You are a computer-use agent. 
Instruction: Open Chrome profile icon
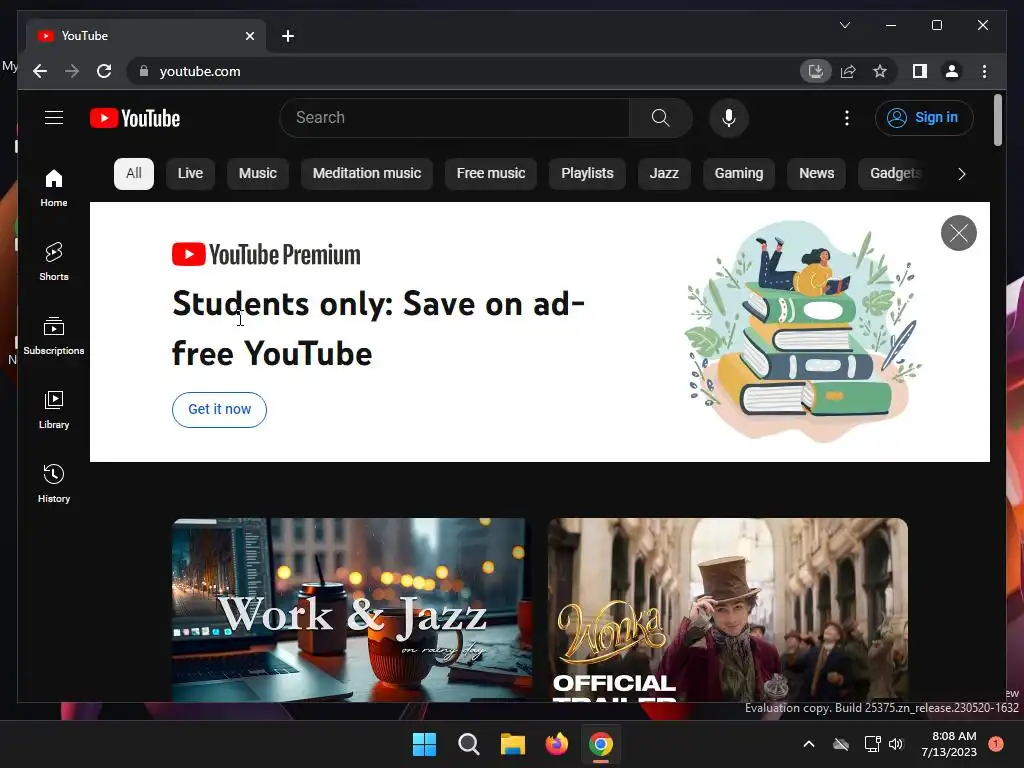point(952,71)
